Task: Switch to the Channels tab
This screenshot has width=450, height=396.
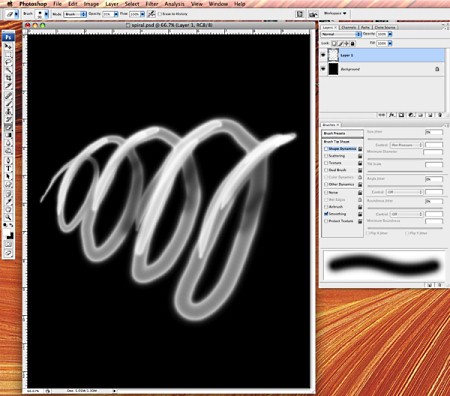Action: tap(349, 27)
